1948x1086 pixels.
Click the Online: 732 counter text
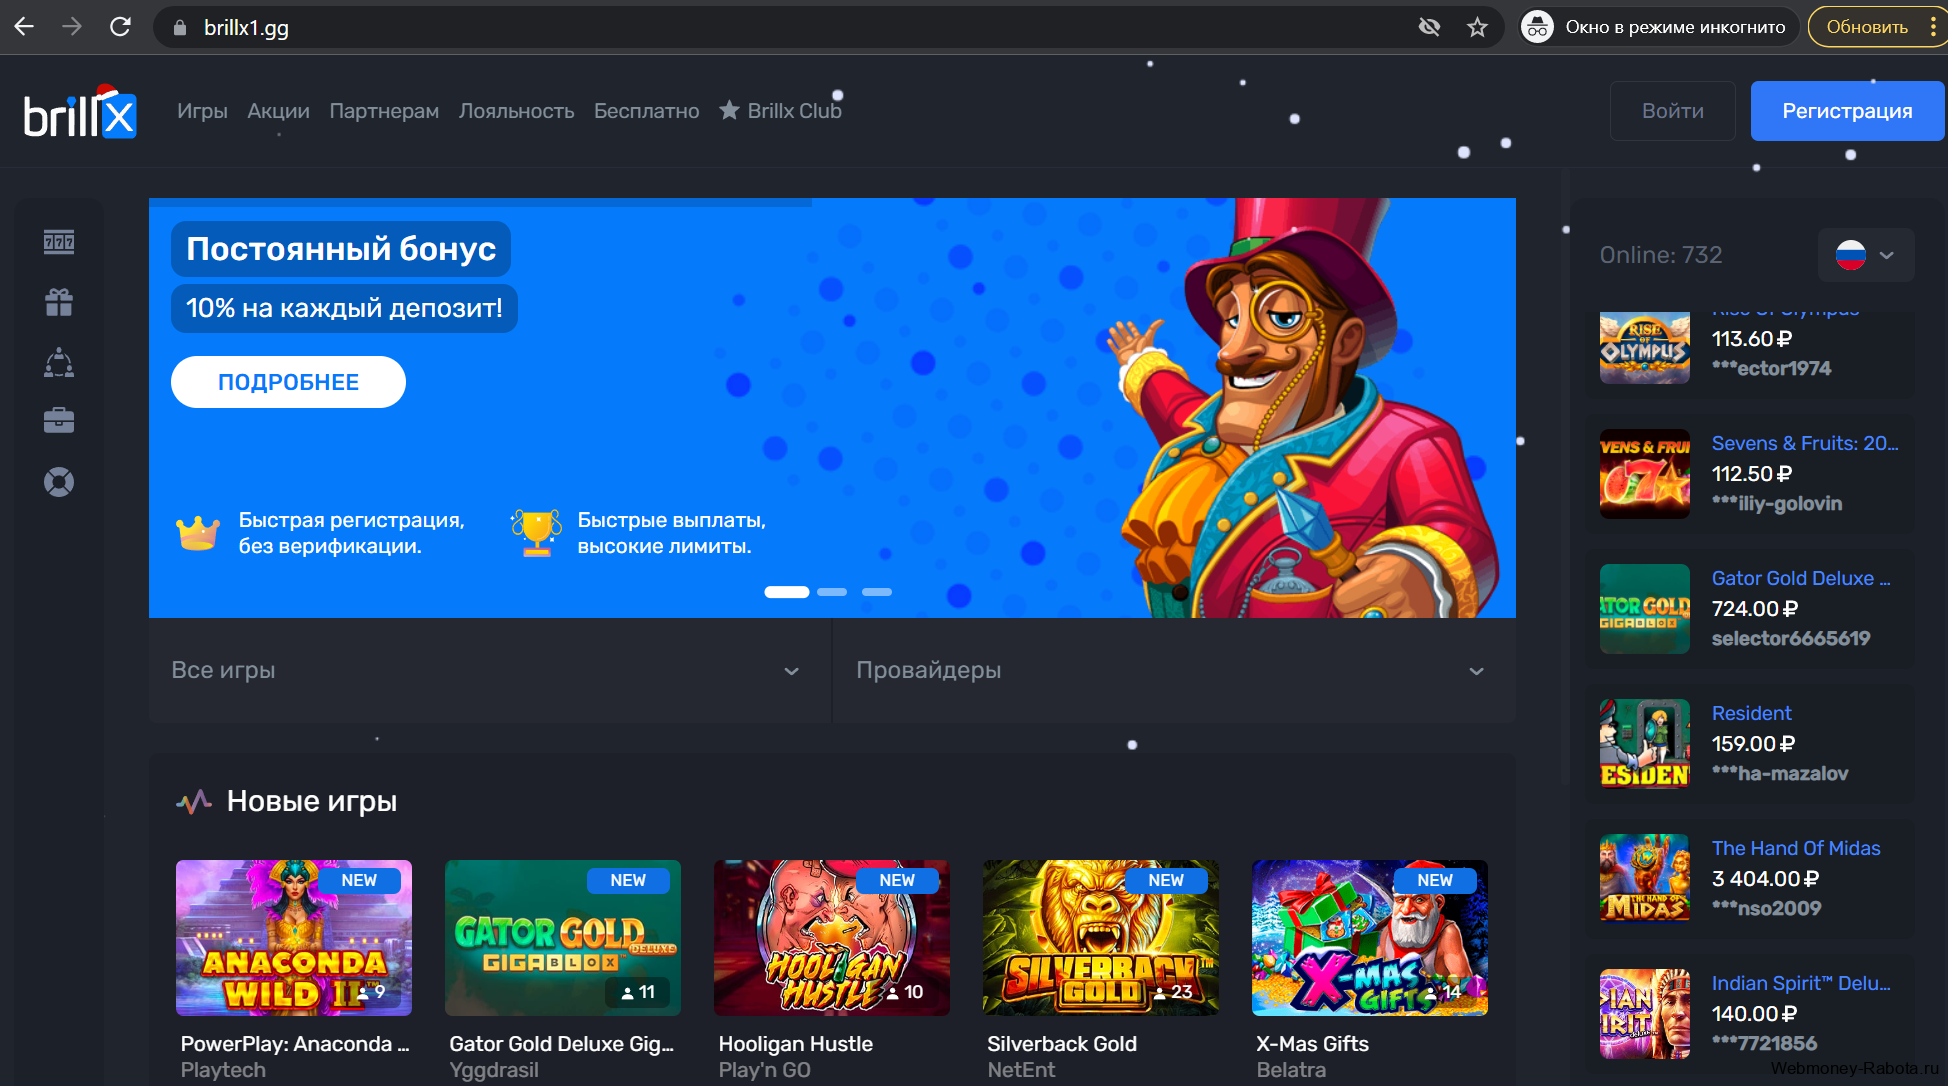click(1661, 255)
